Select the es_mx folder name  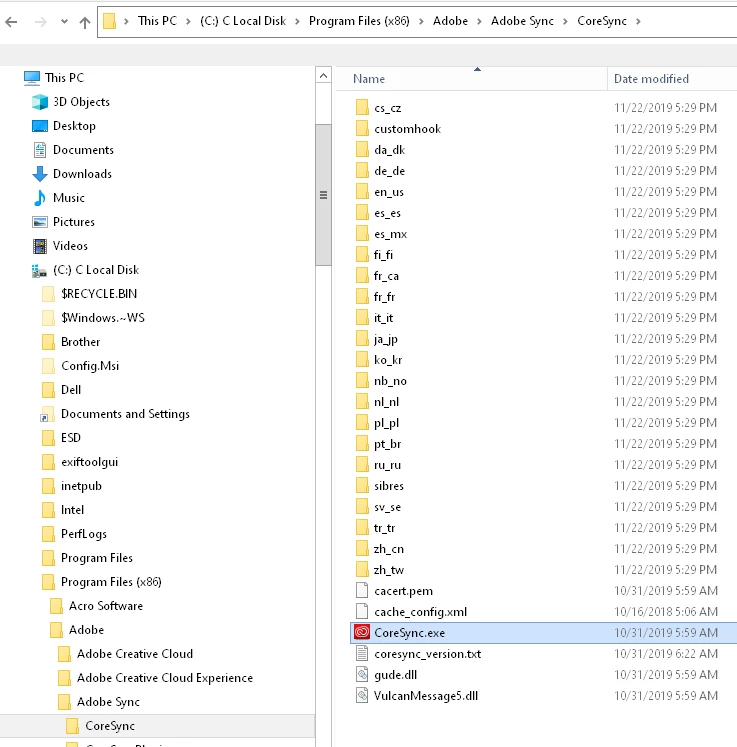tap(391, 233)
